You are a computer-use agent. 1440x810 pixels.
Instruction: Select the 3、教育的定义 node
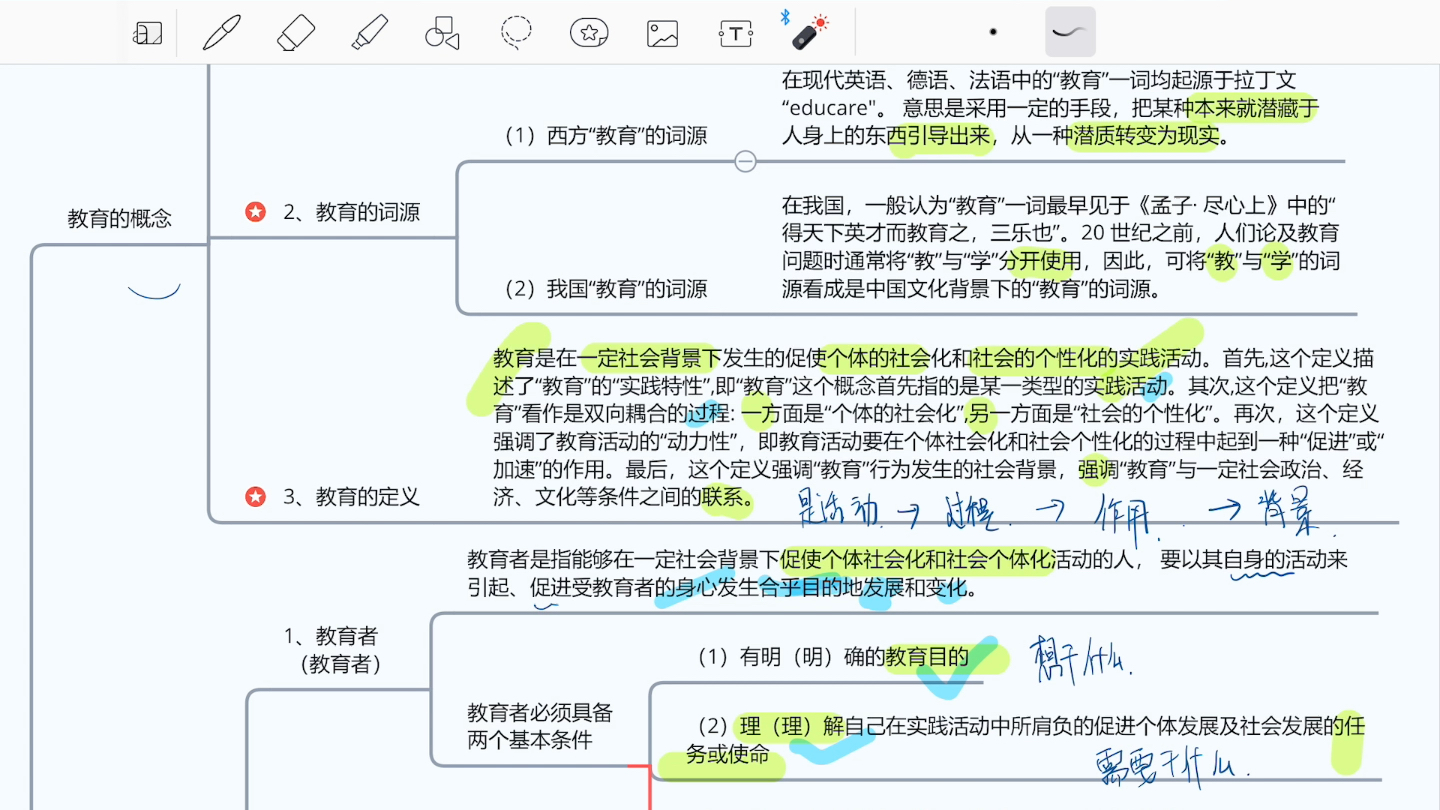pos(351,496)
